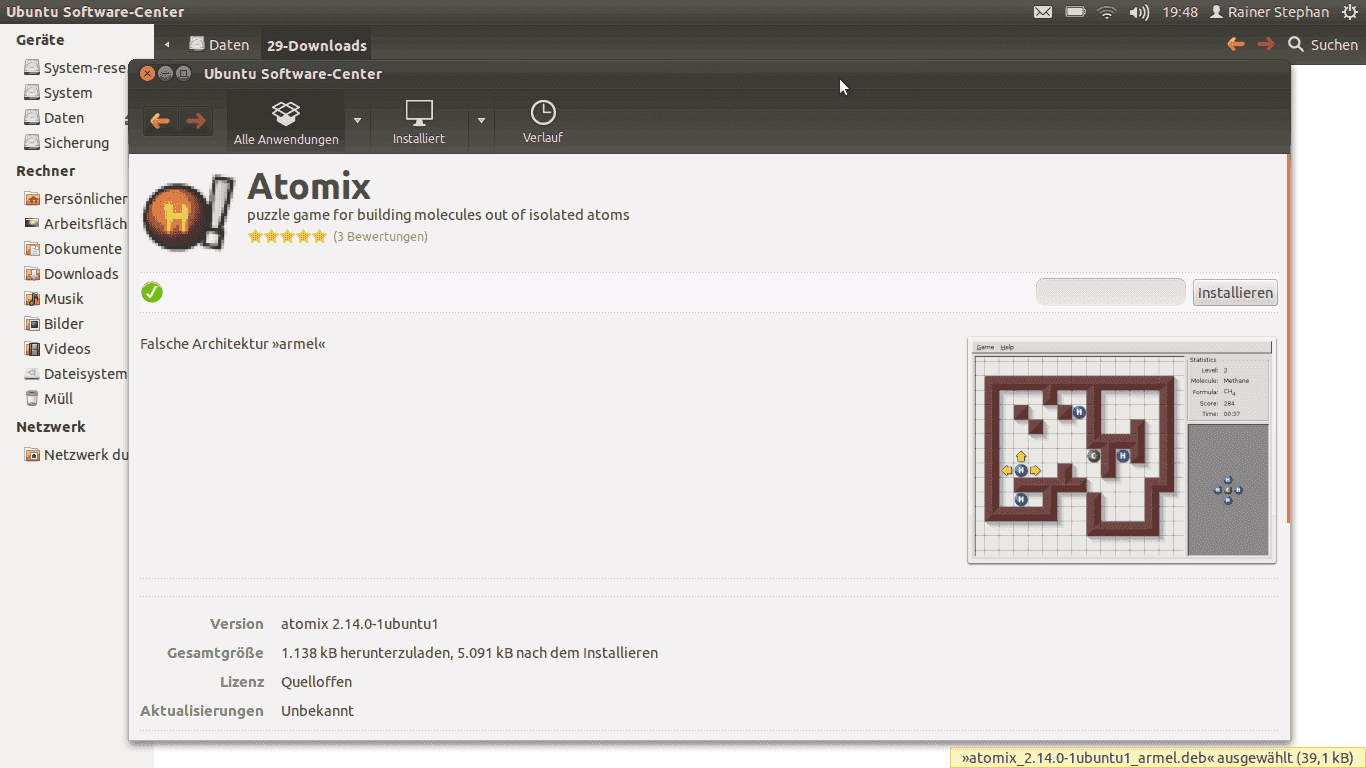The width and height of the screenshot is (1366, 768).
Task: Expand the Alle Anwendungen dropdown arrow
Action: (x=358, y=121)
